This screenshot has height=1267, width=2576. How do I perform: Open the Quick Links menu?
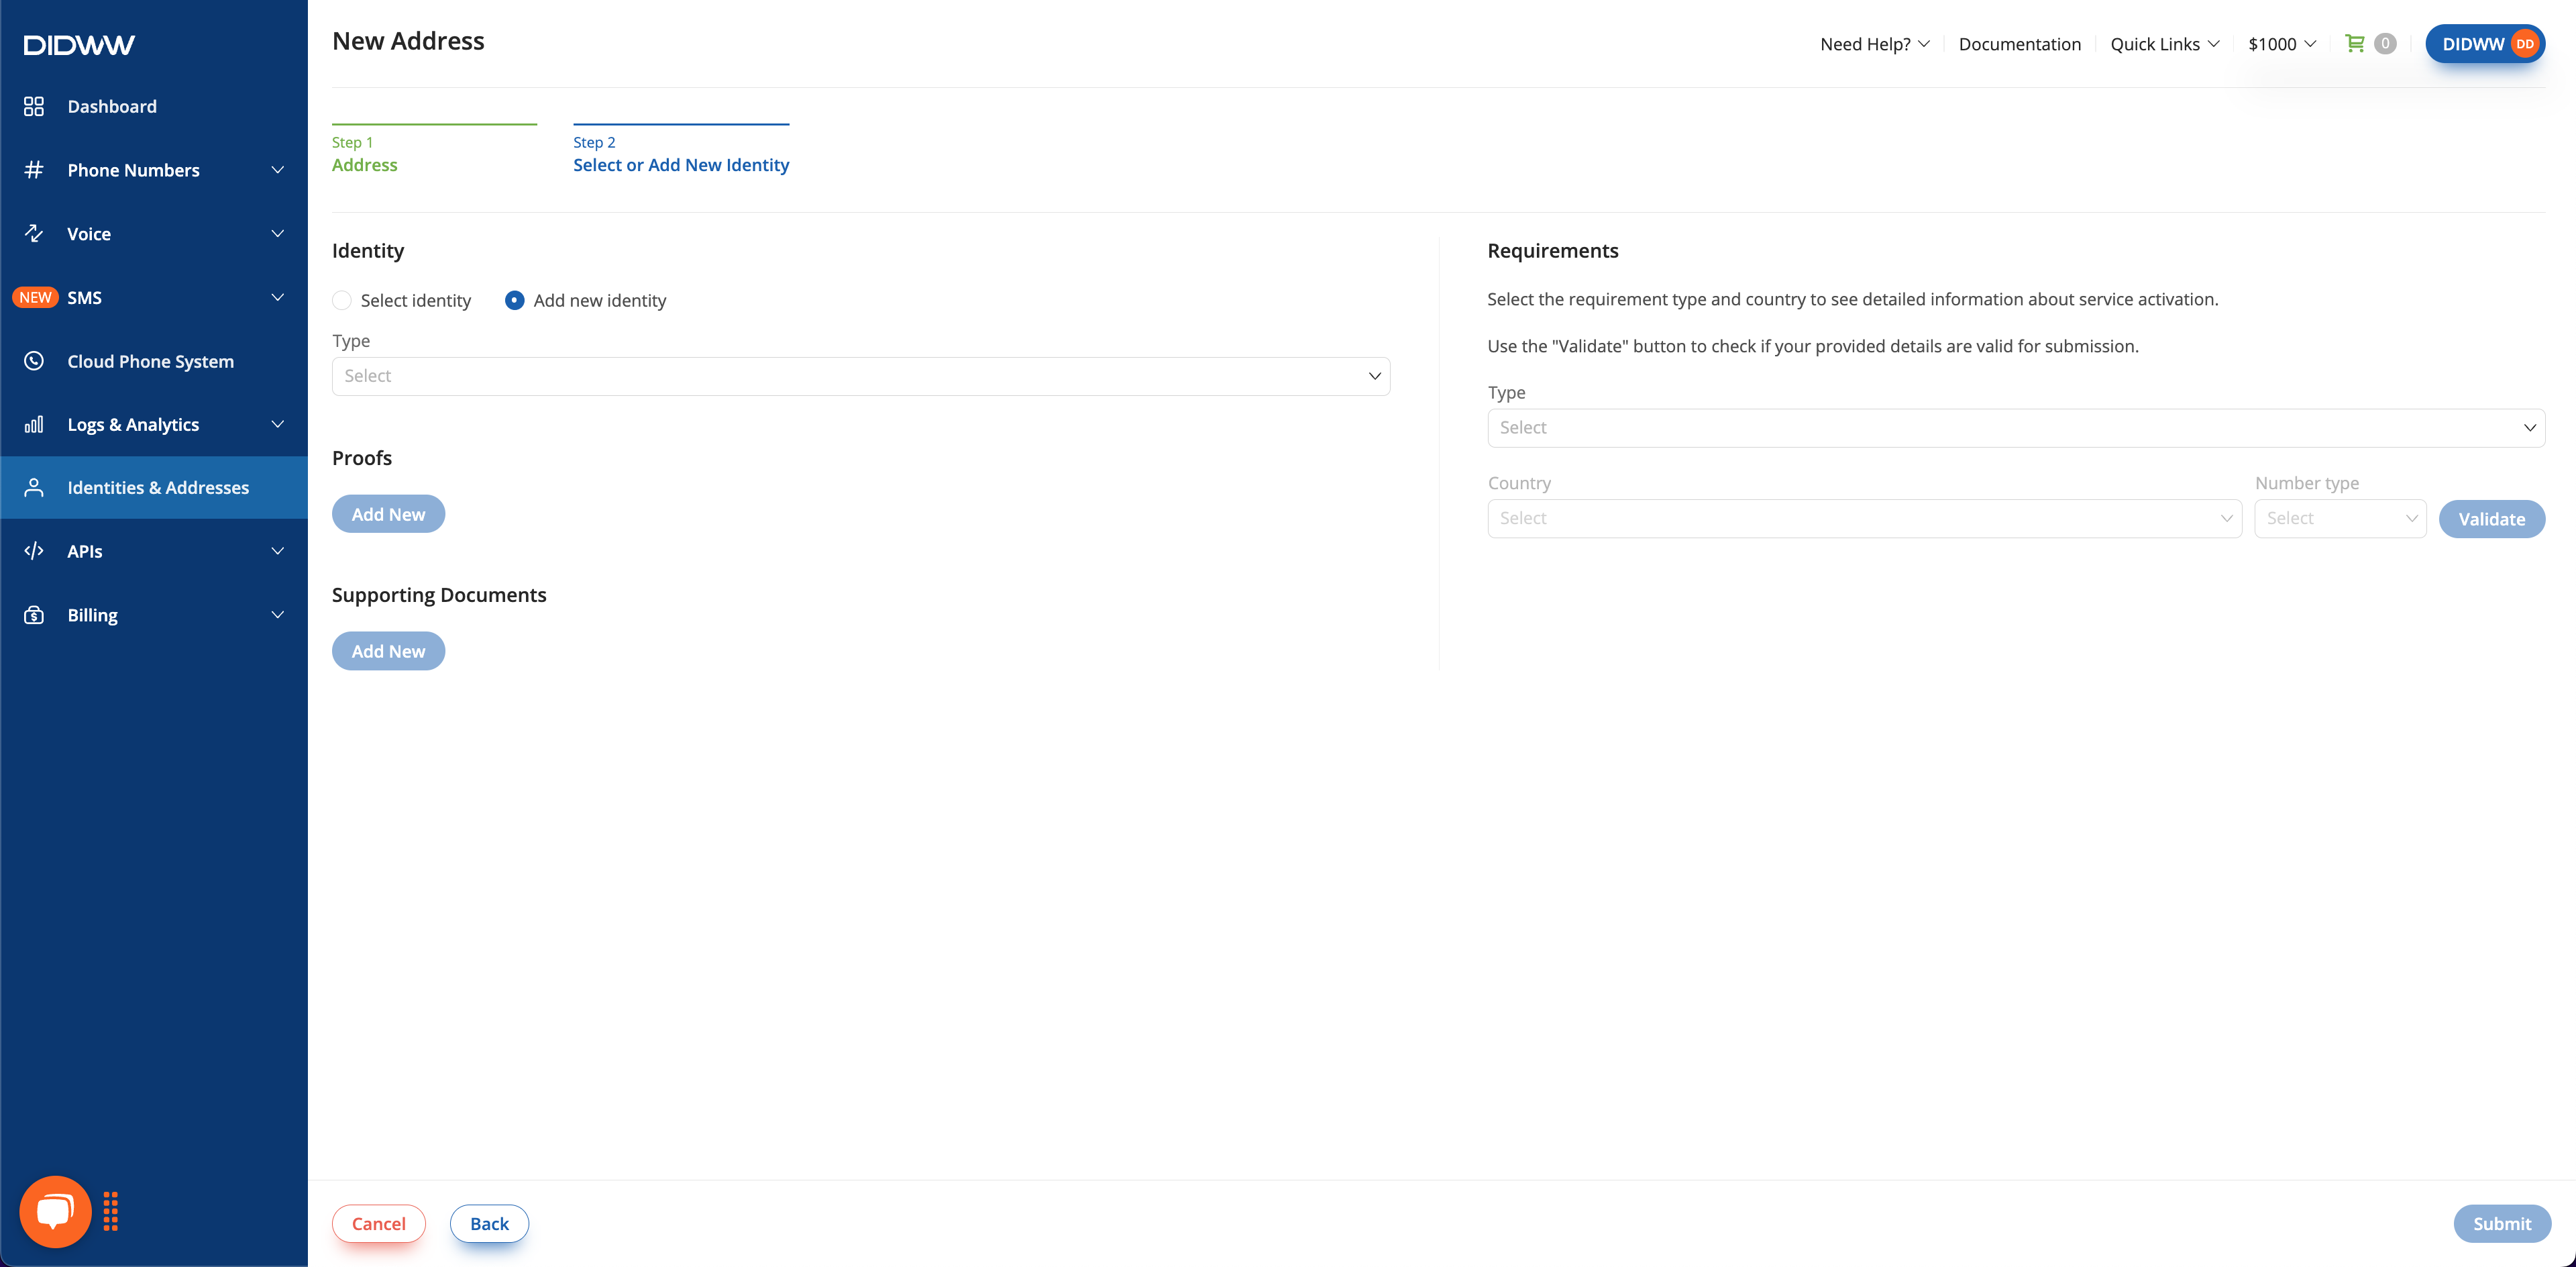[2165, 44]
